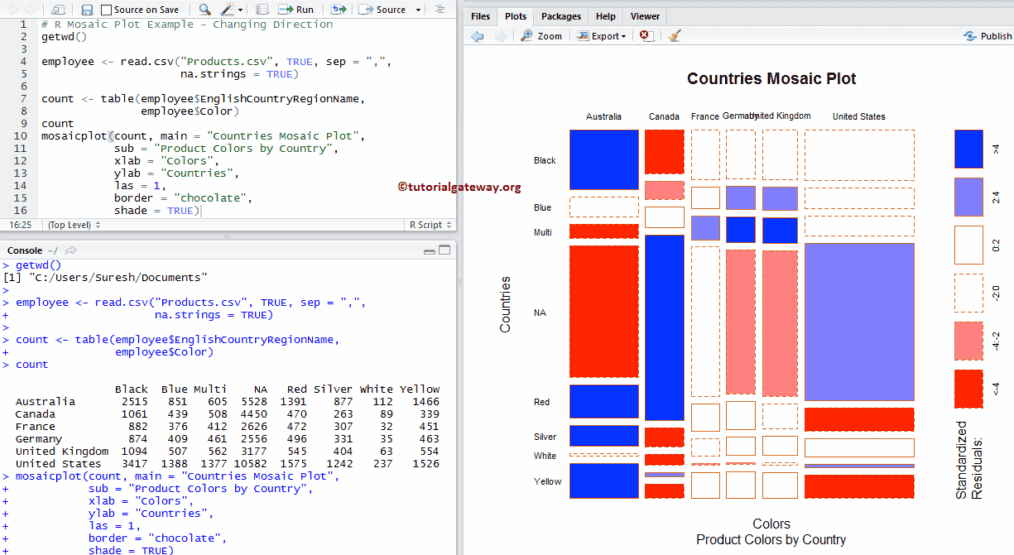Click the Australia column label in plot
The image size is (1014, 555).
(x=603, y=116)
